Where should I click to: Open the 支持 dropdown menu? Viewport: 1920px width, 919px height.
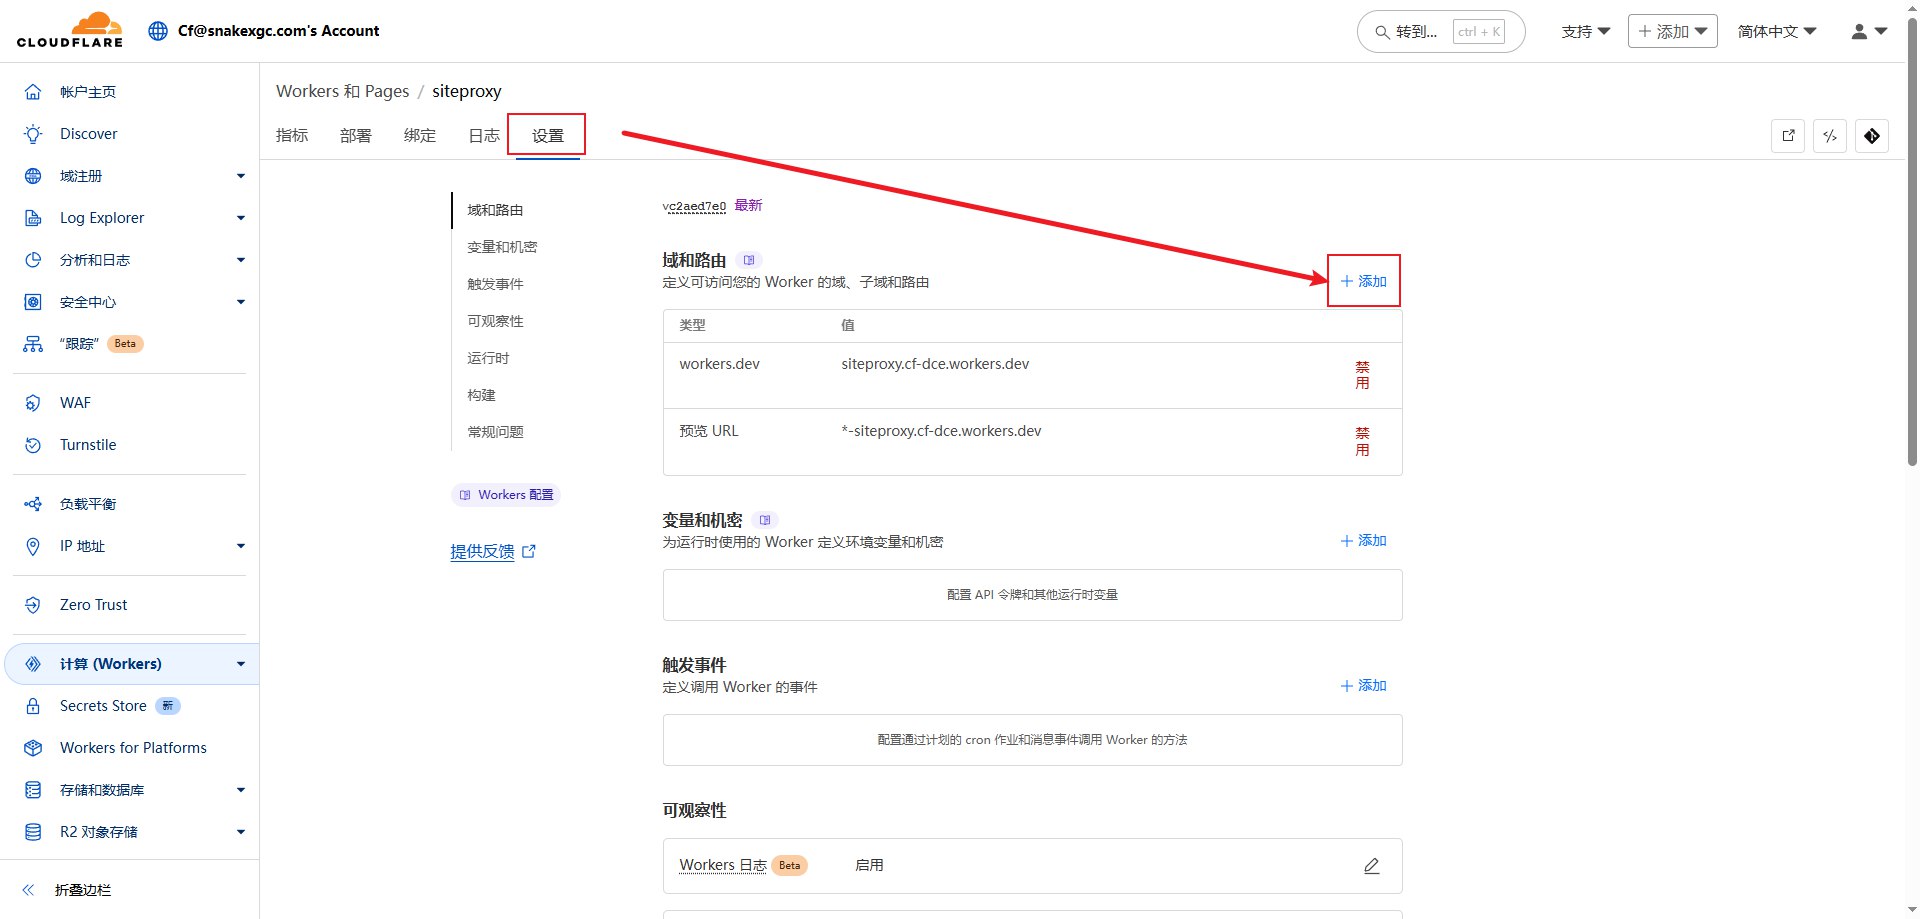coord(1586,31)
